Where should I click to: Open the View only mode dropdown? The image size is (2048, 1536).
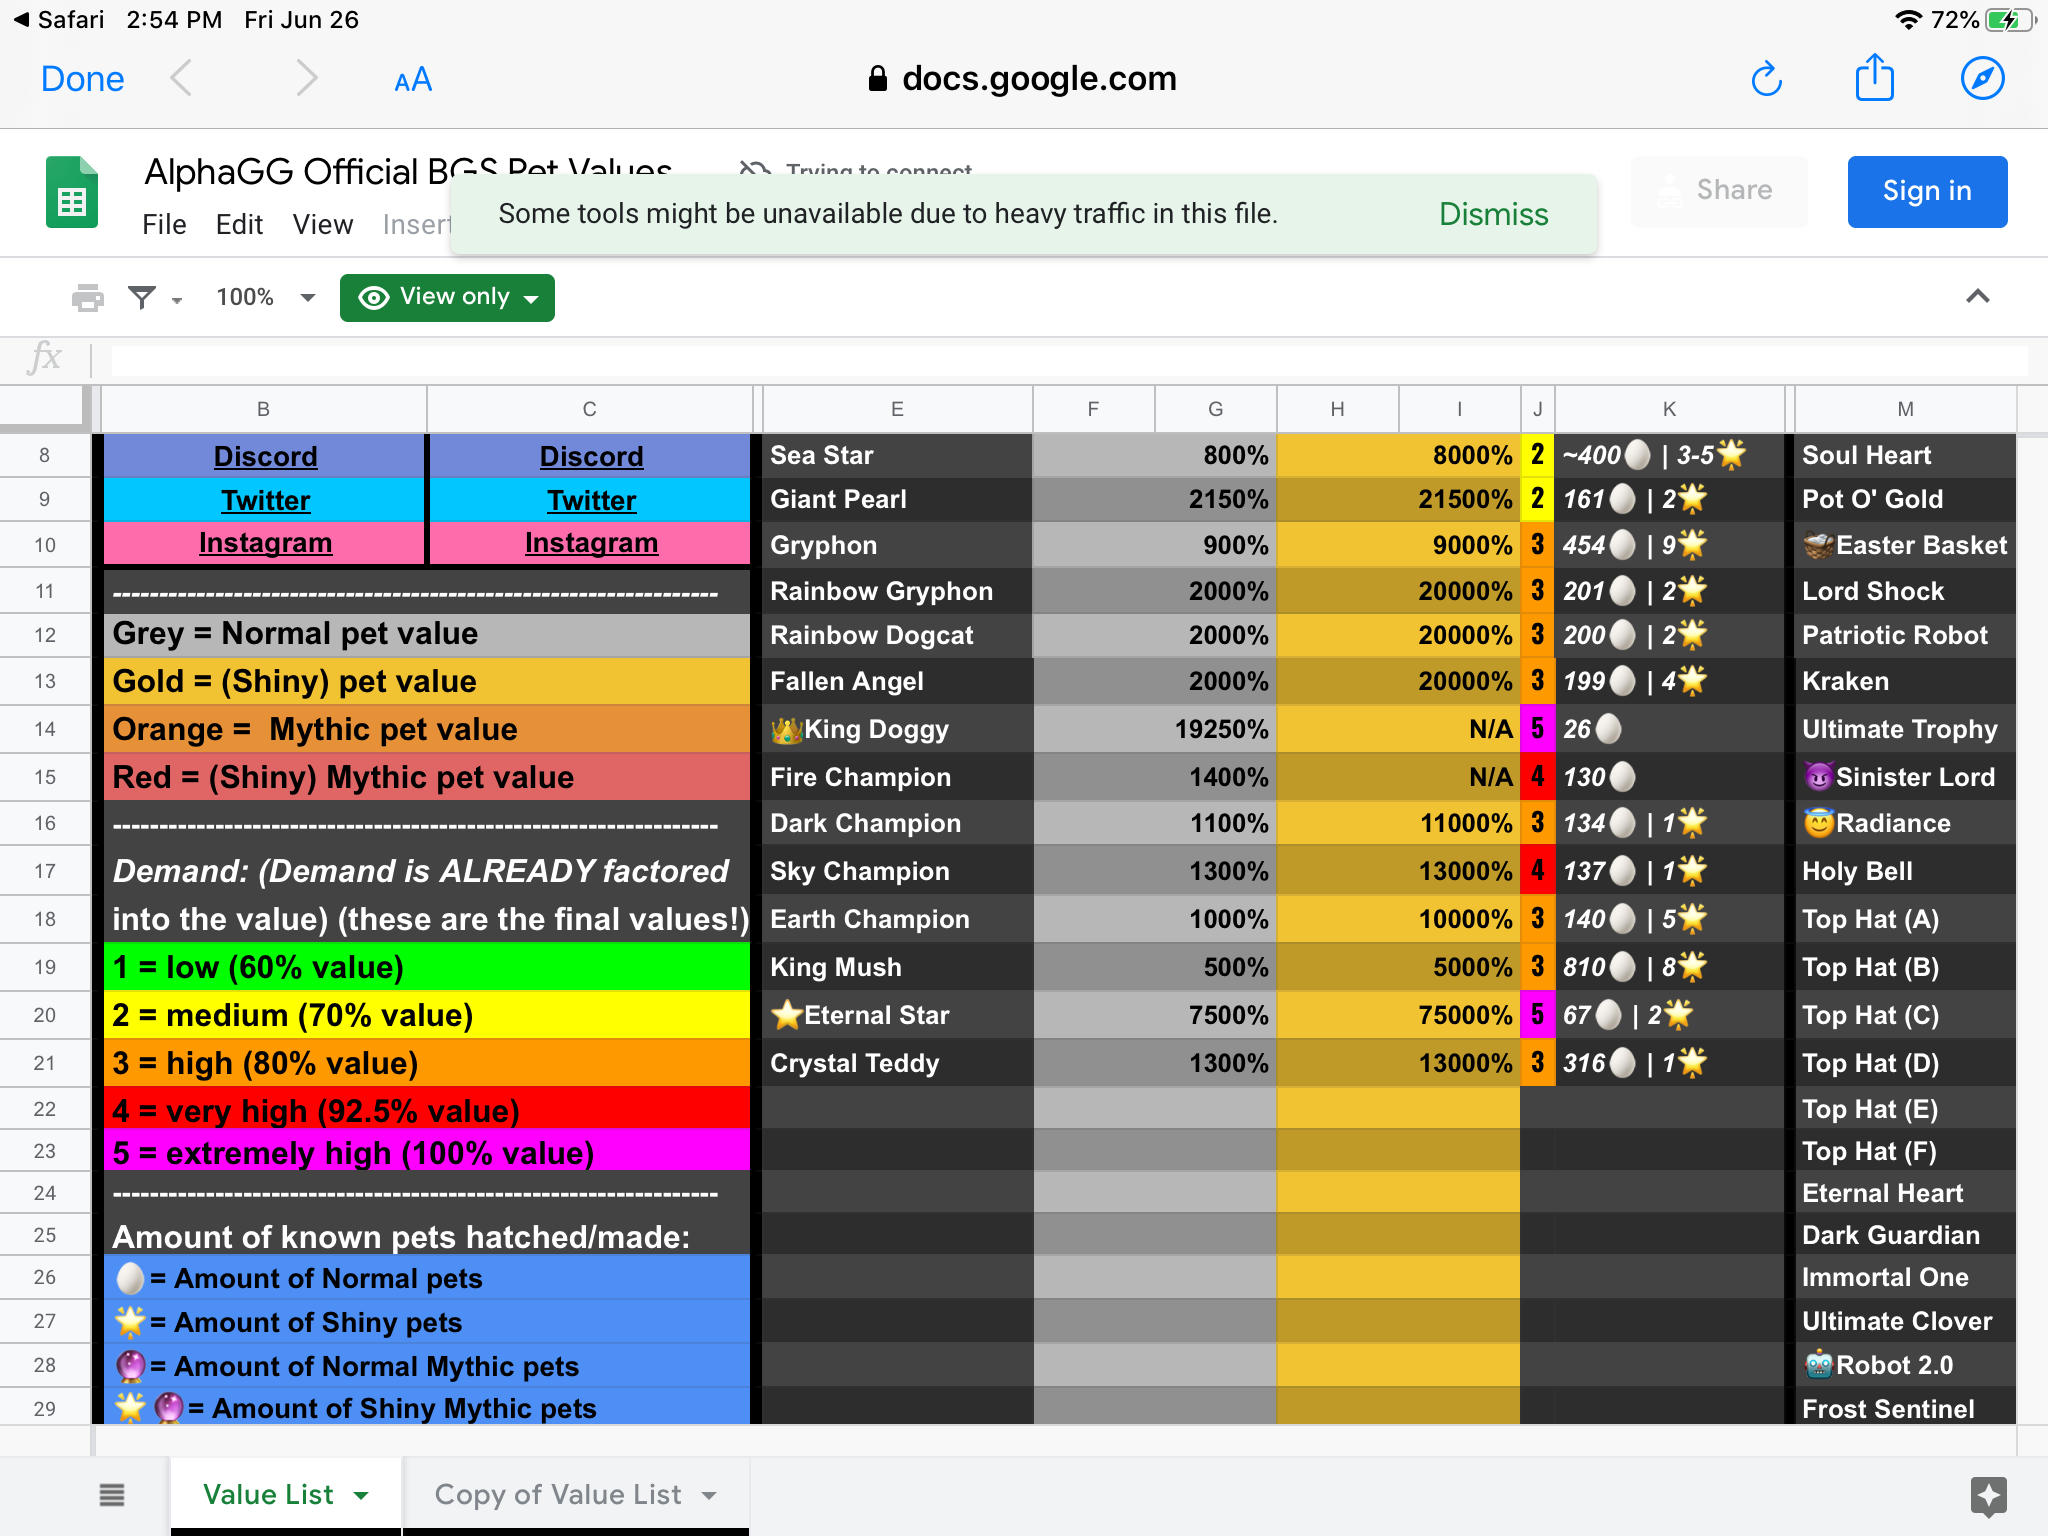point(447,298)
